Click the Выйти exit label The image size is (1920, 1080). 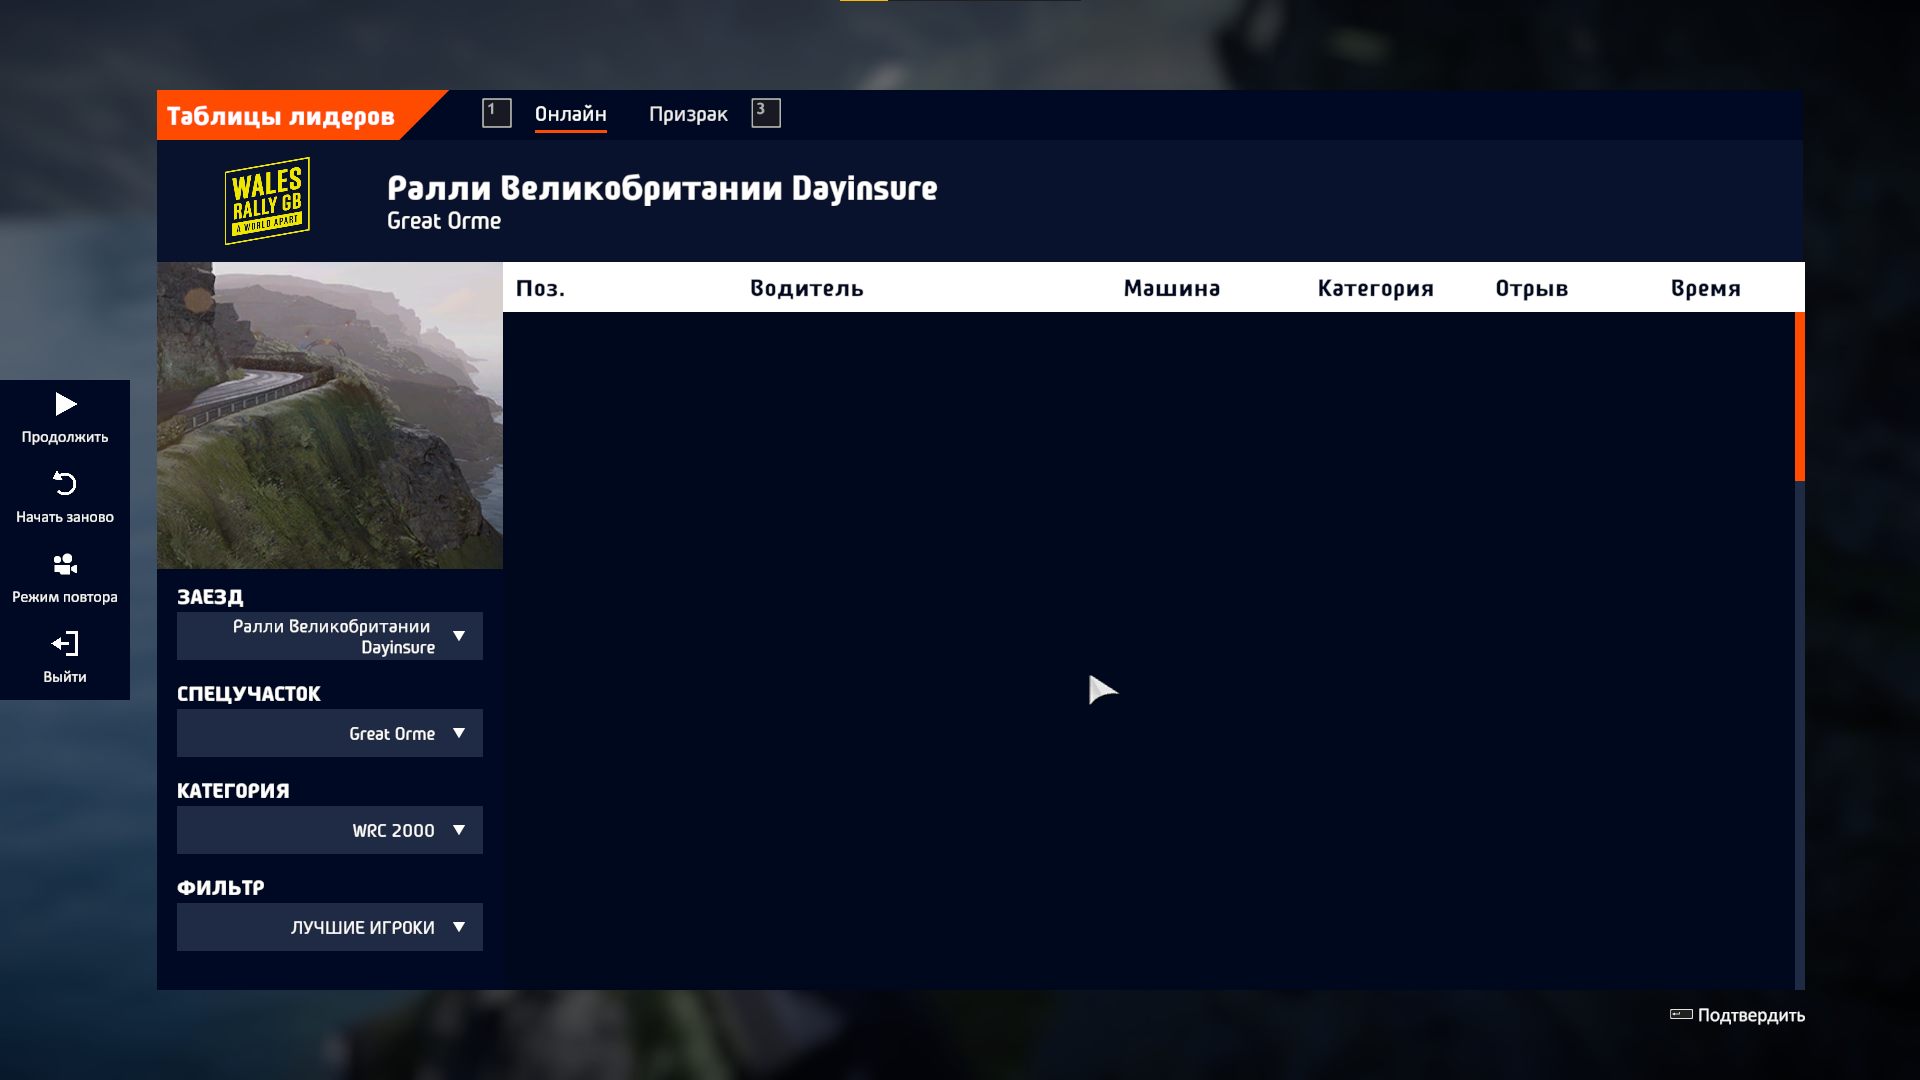tap(65, 677)
